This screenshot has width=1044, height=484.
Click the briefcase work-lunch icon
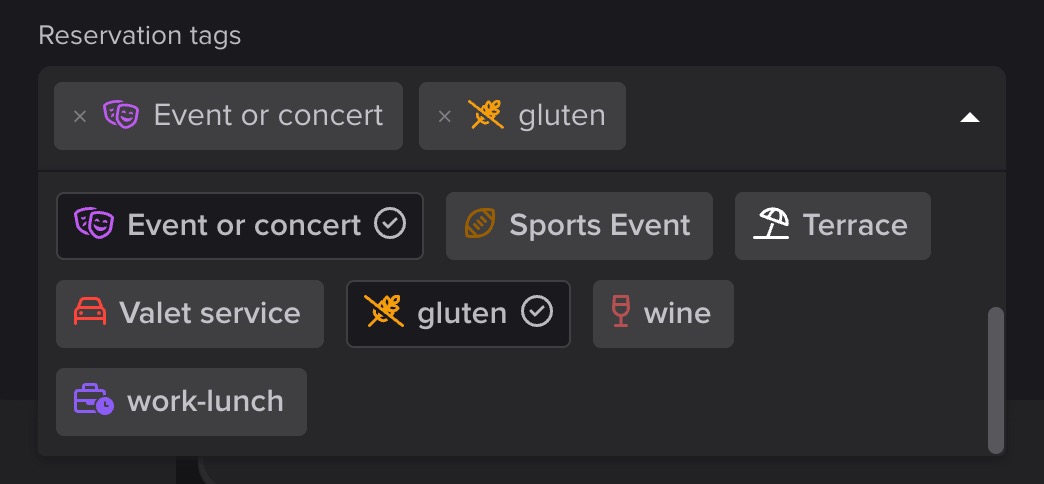(x=93, y=401)
